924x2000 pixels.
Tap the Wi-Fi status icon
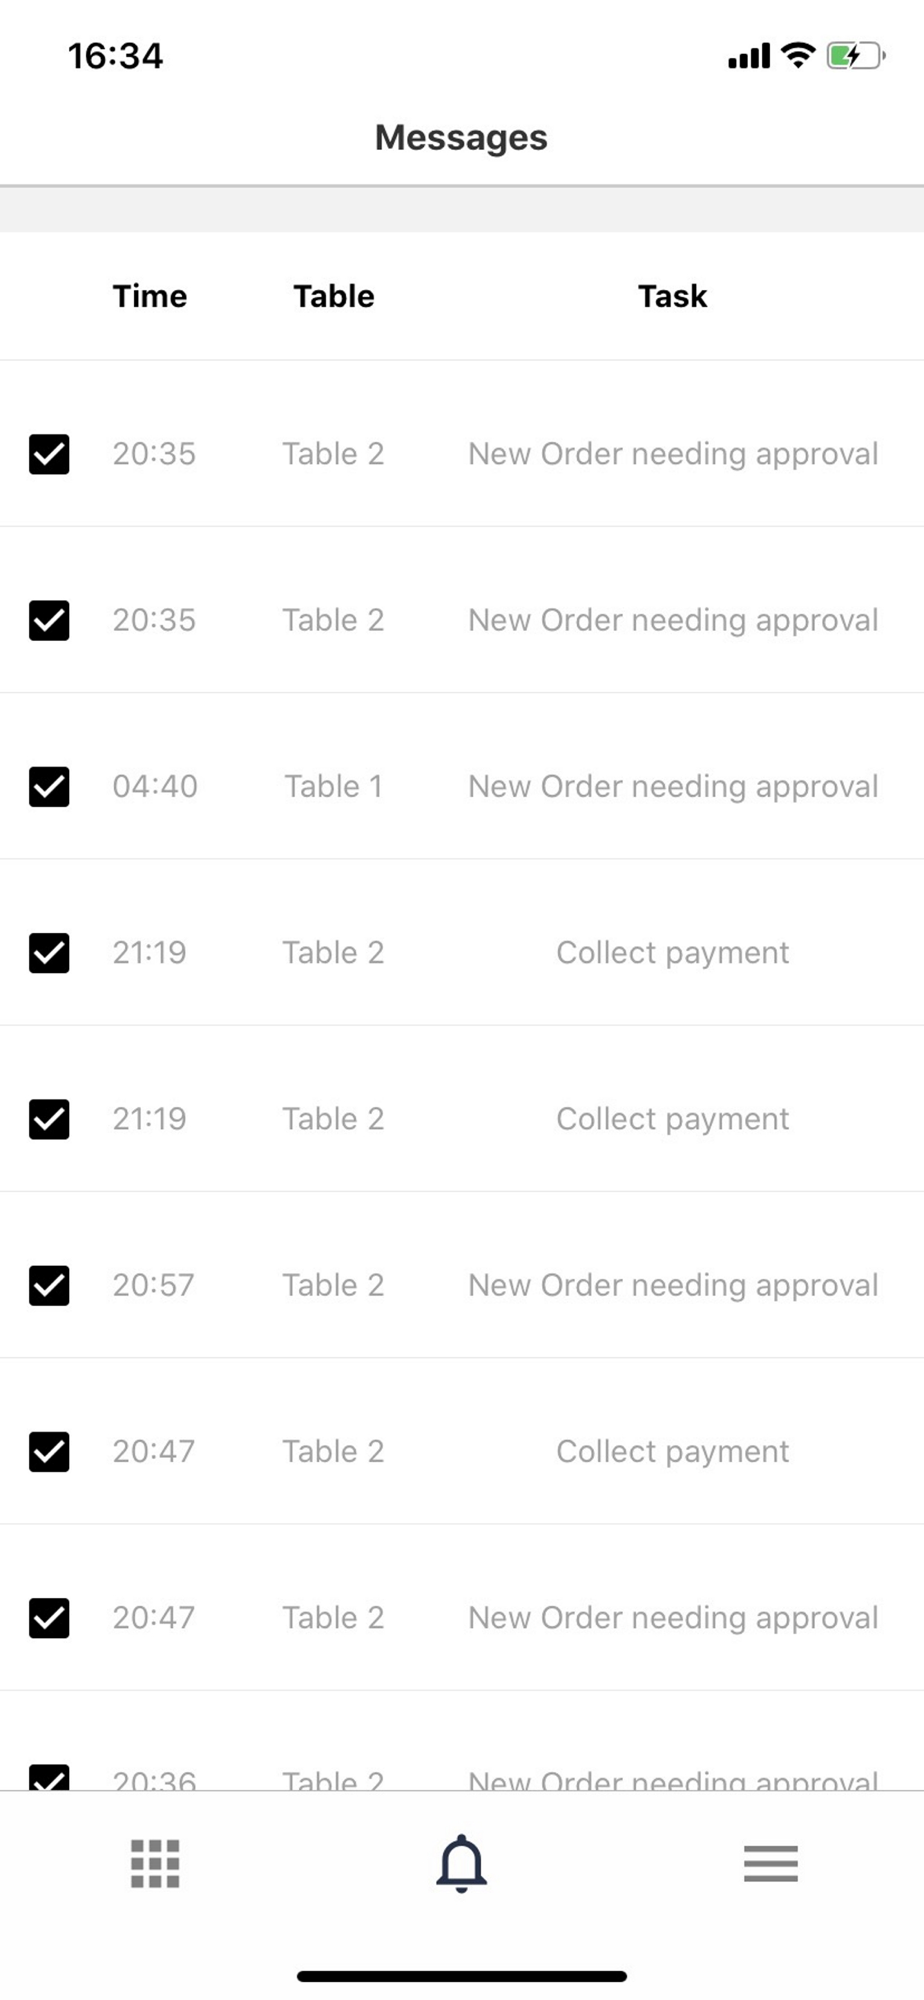coord(798,55)
